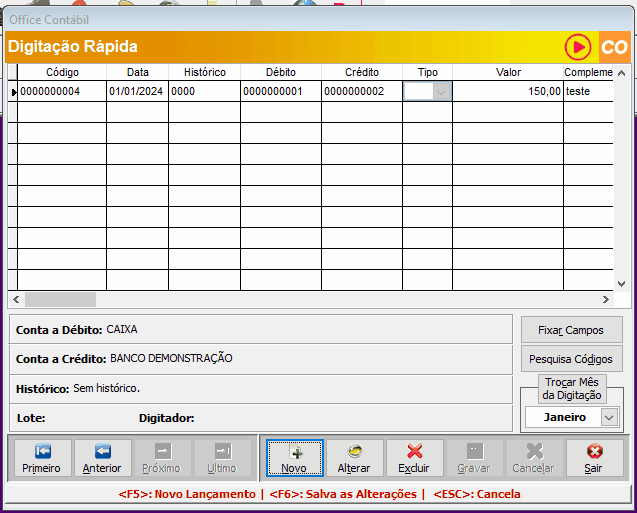This screenshot has height=513, width=637.
Task: Go to the Anterior record
Action: coord(102,458)
